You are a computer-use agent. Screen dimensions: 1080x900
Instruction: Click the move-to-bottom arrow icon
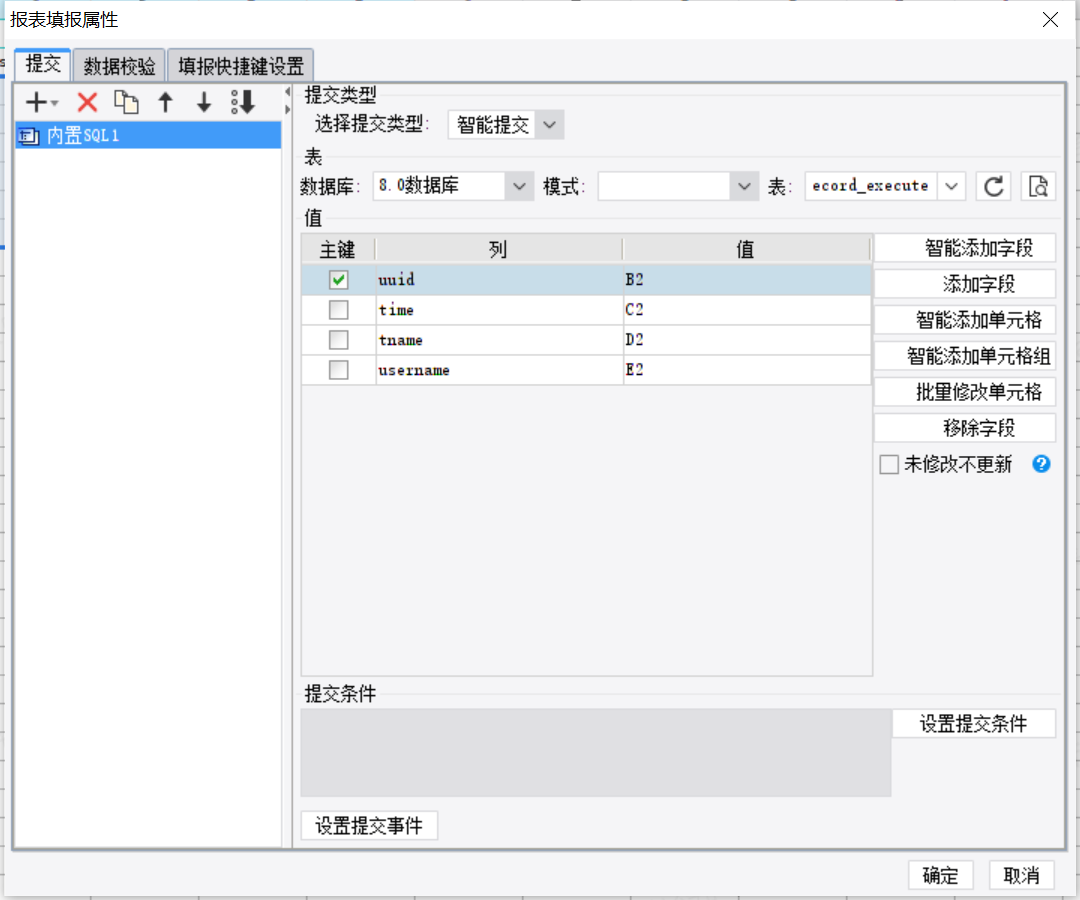(x=243, y=102)
